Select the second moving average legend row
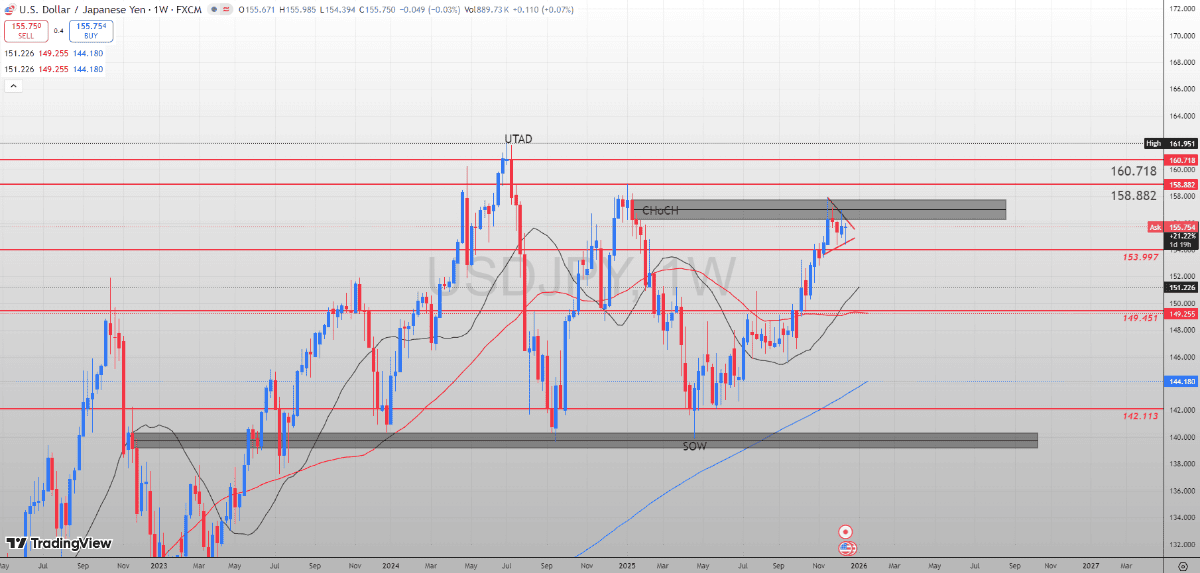 click(54, 68)
